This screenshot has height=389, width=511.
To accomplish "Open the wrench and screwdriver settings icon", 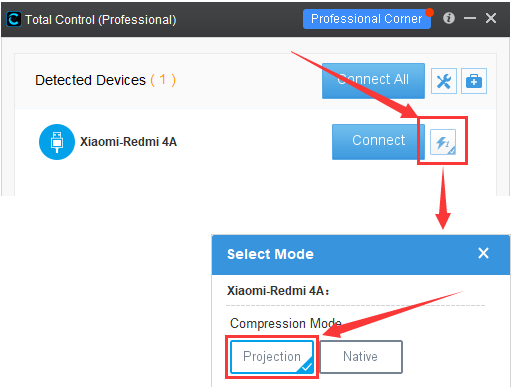I will tap(444, 81).
